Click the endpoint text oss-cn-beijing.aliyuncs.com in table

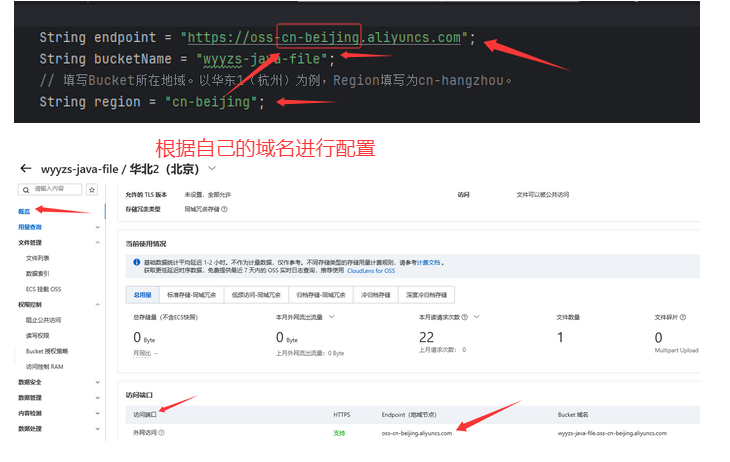(x=417, y=433)
